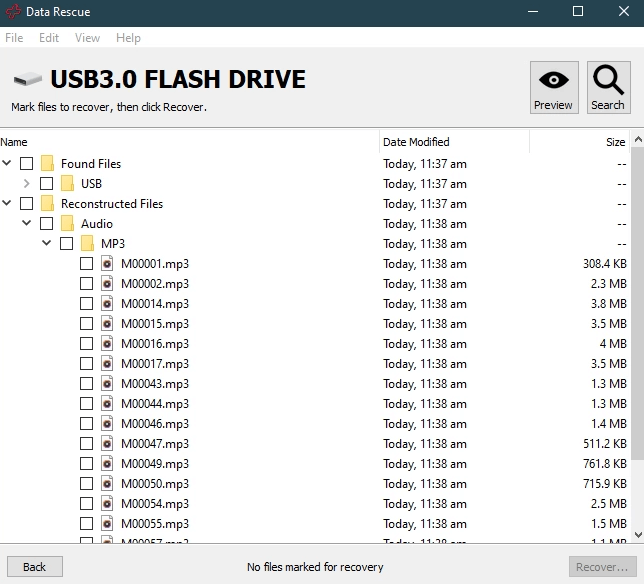This screenshot has height=584, width=644.
Task: Sort by the Size column header
Action: (x=580, y=142)
